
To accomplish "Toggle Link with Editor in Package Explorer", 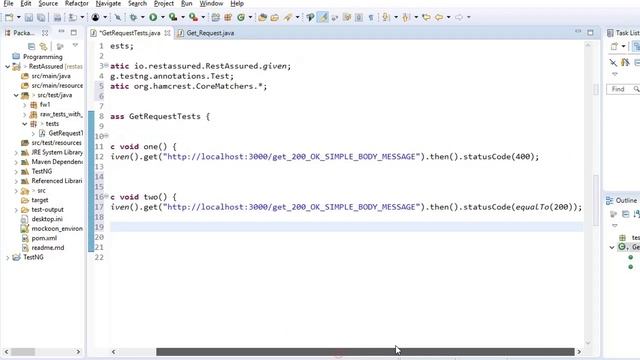I will point(43,47).
